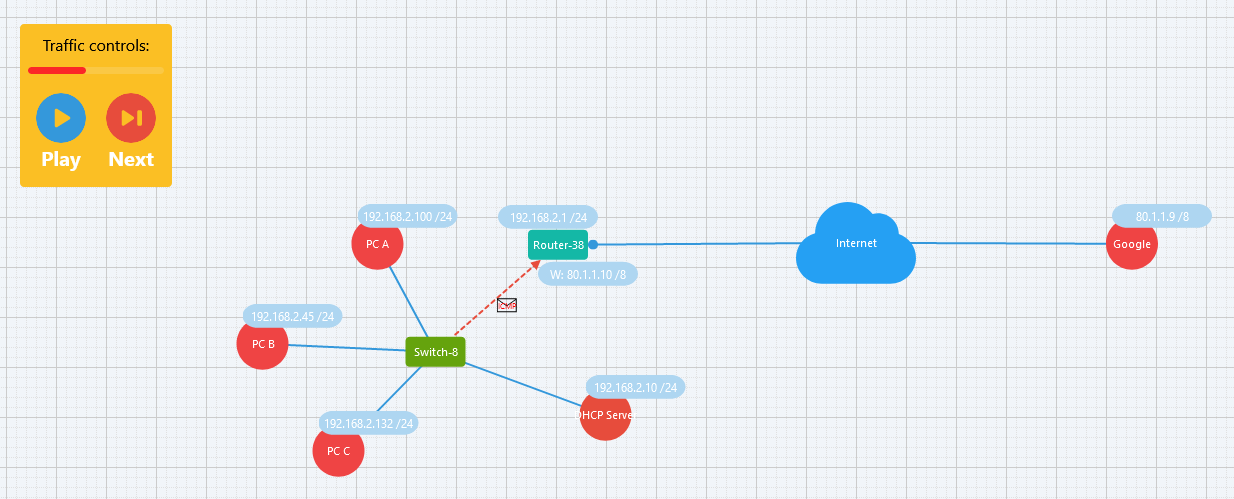Click IP label 192.168.2.45 /24
Viewport: 1234px width, 499px height.
[292, 316]
